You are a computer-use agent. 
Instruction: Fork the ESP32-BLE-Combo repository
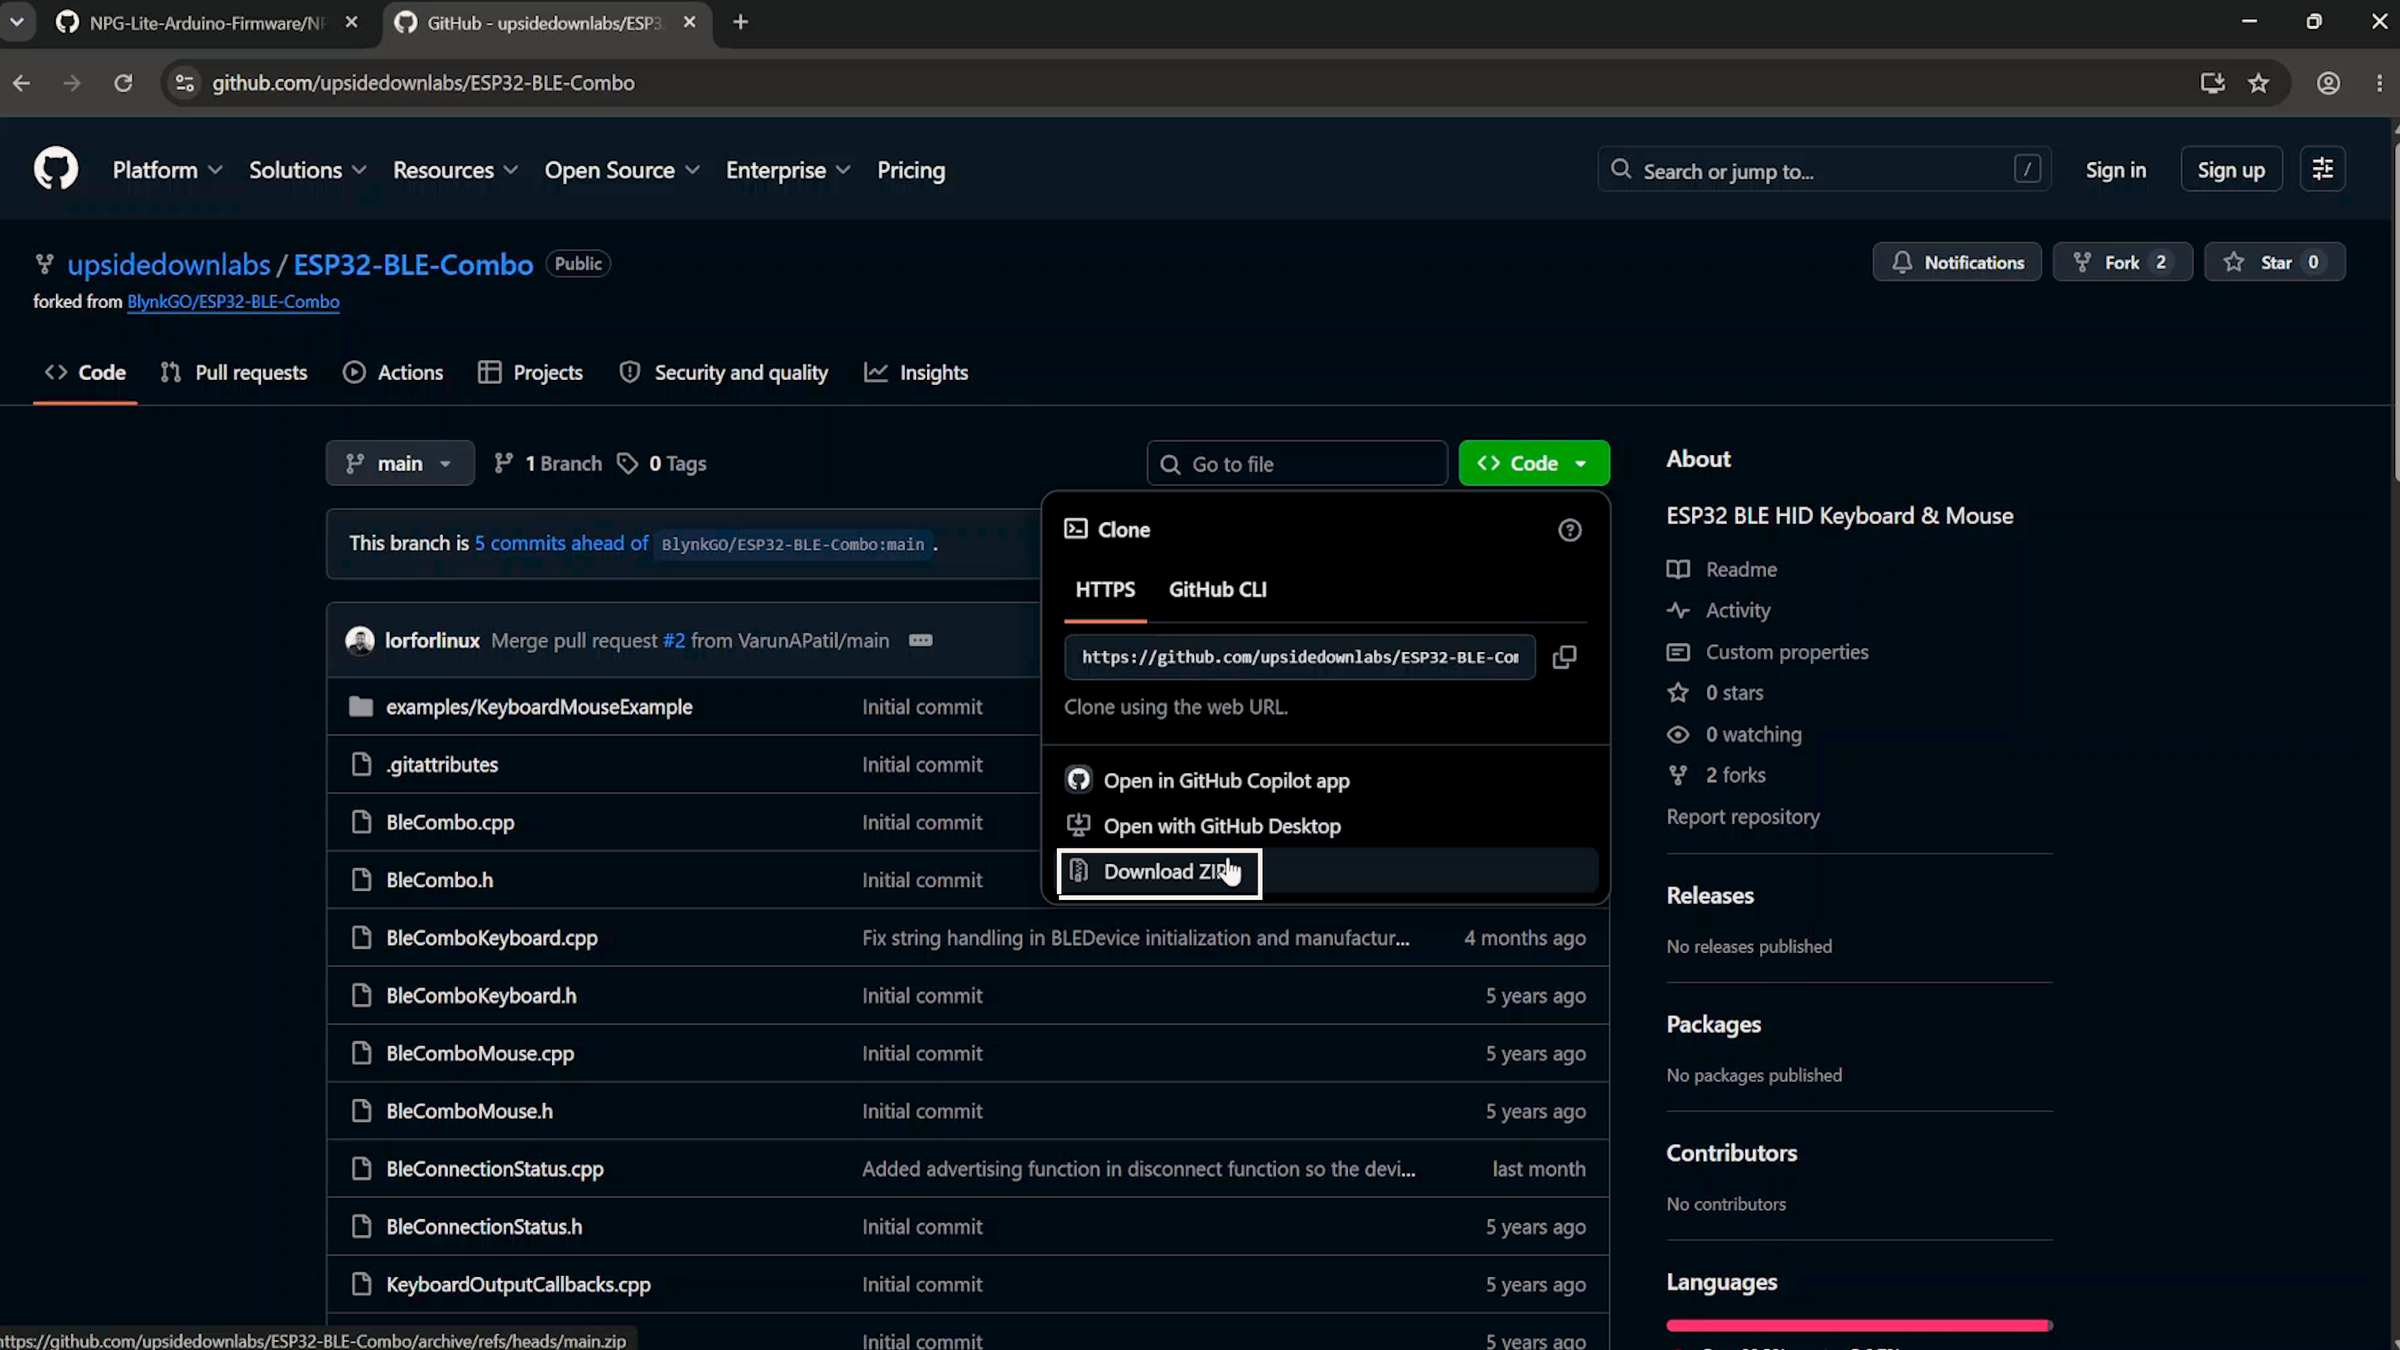pyautogui.click(x=2122, y=262)
